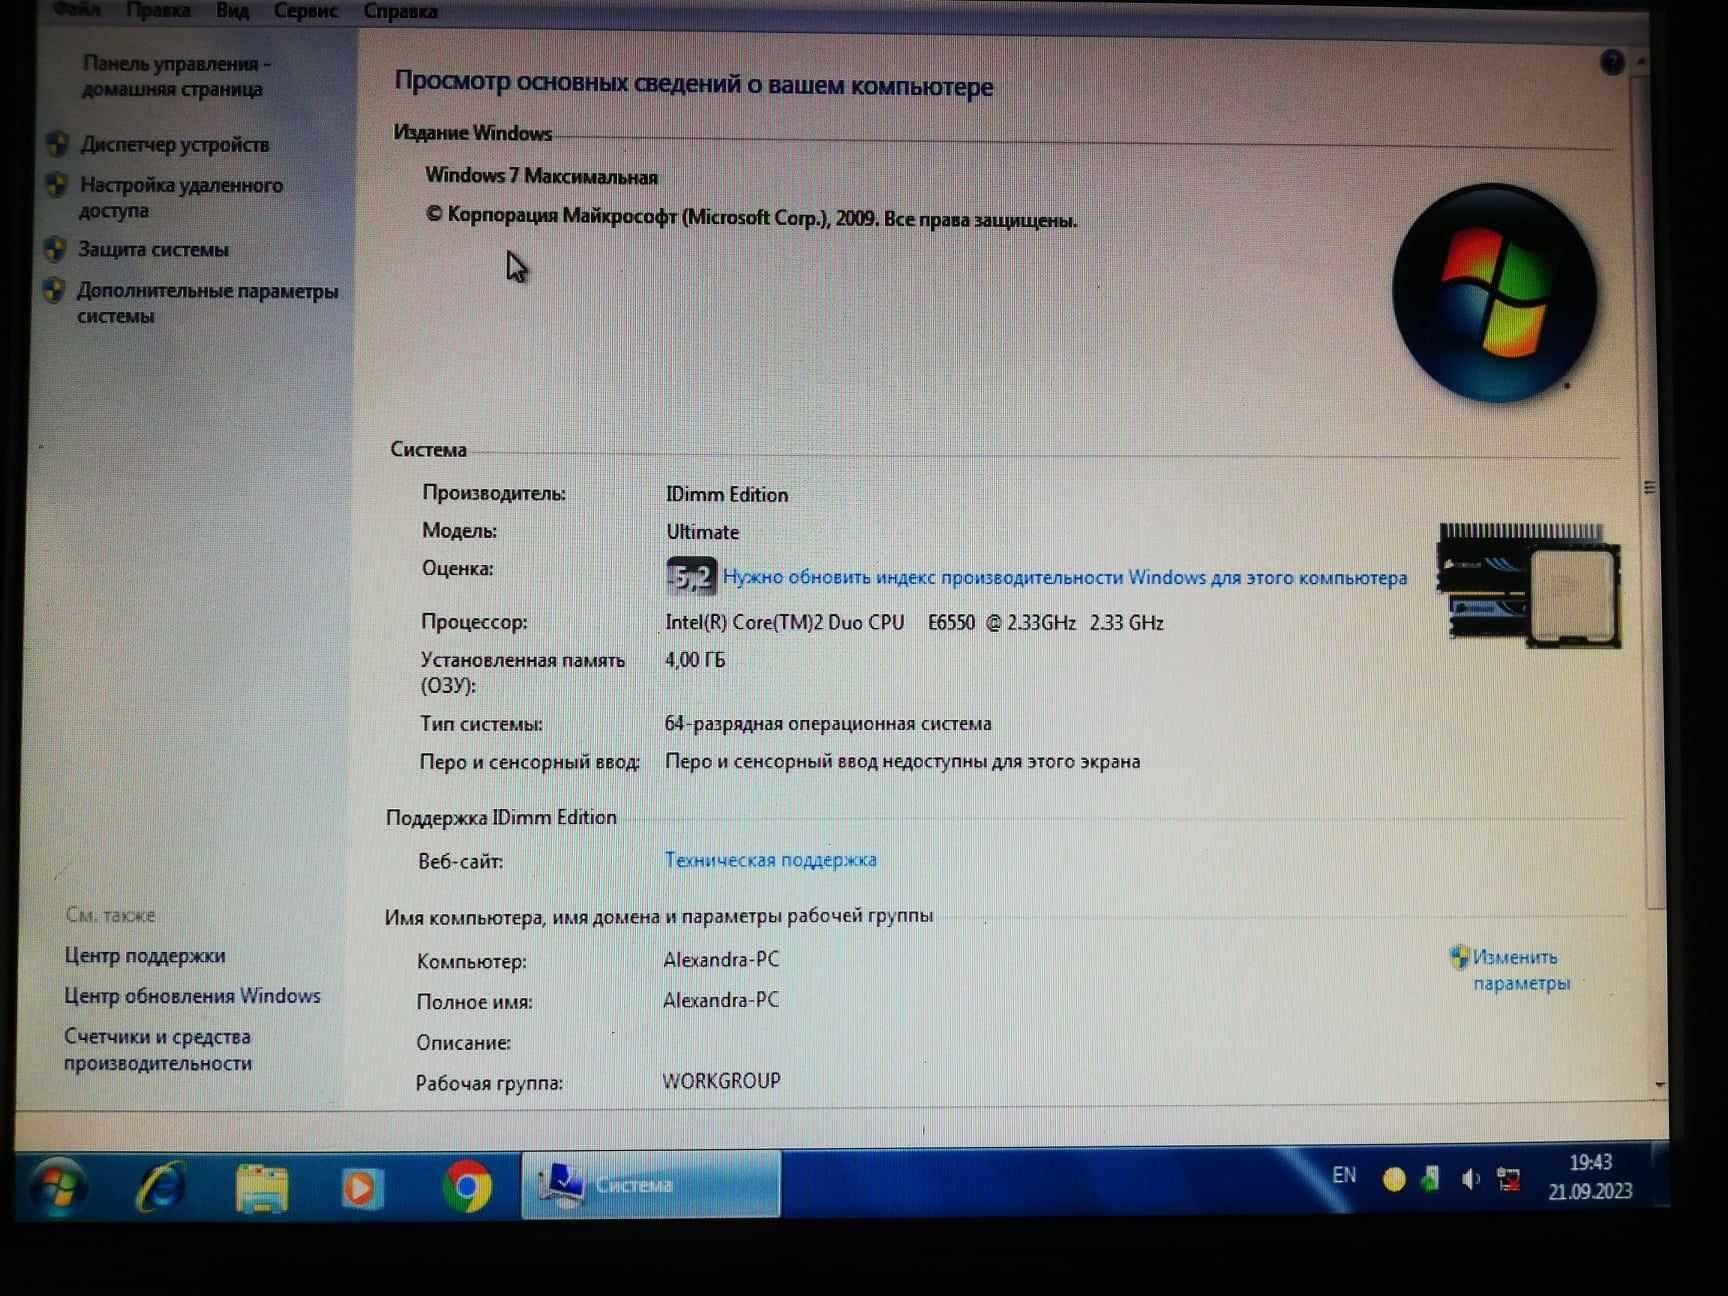
Task: Click the Система taskbar button
Action: [650, 1185]
